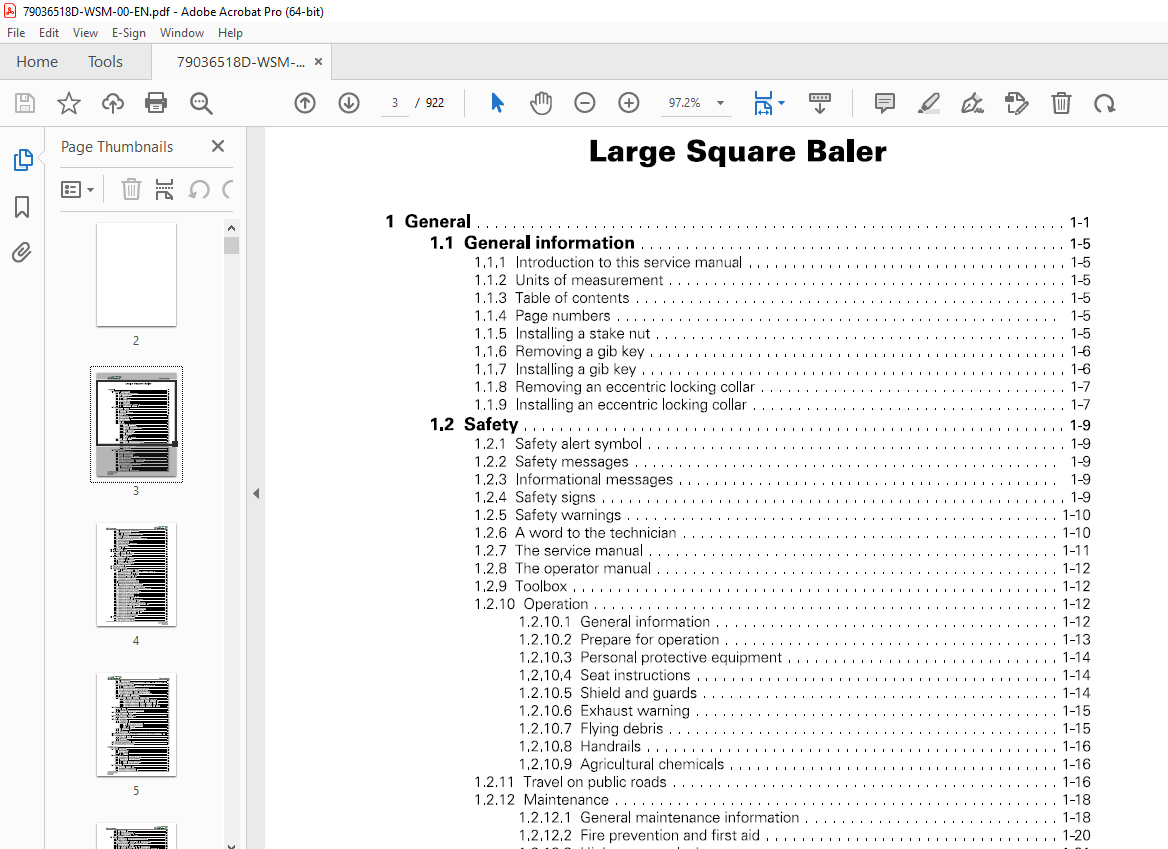1168x849 pixels.
Task: Collapse the navigation pane with the arrow
Action: point(256,493)
